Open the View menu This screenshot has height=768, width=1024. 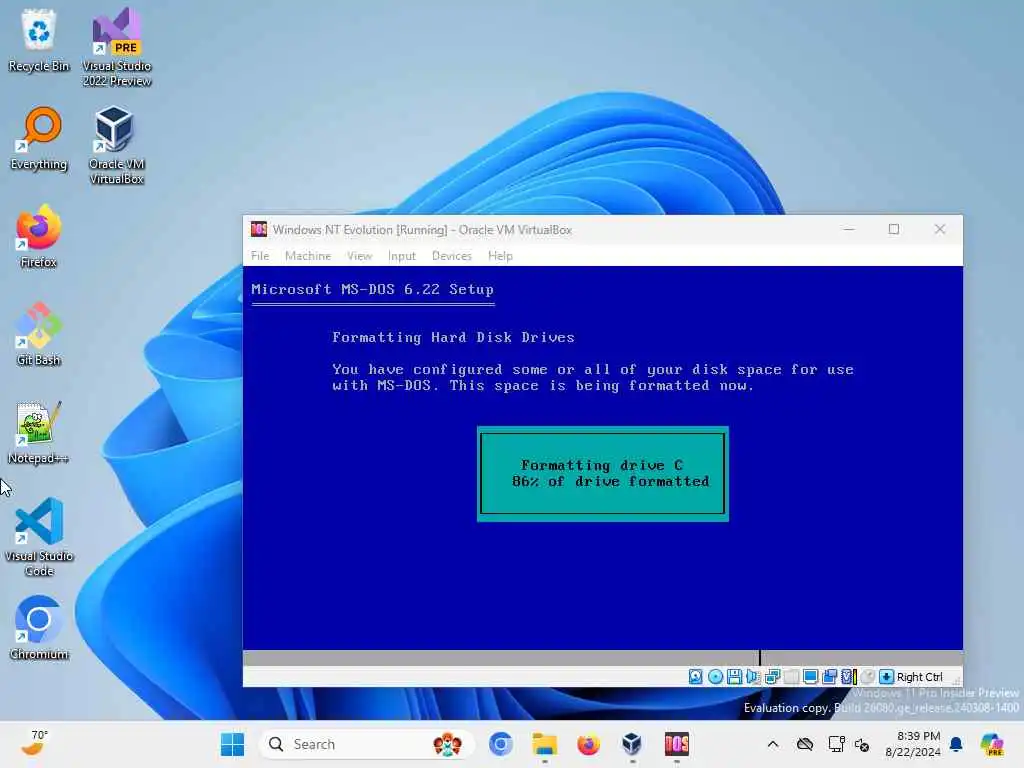coord(359,256)
